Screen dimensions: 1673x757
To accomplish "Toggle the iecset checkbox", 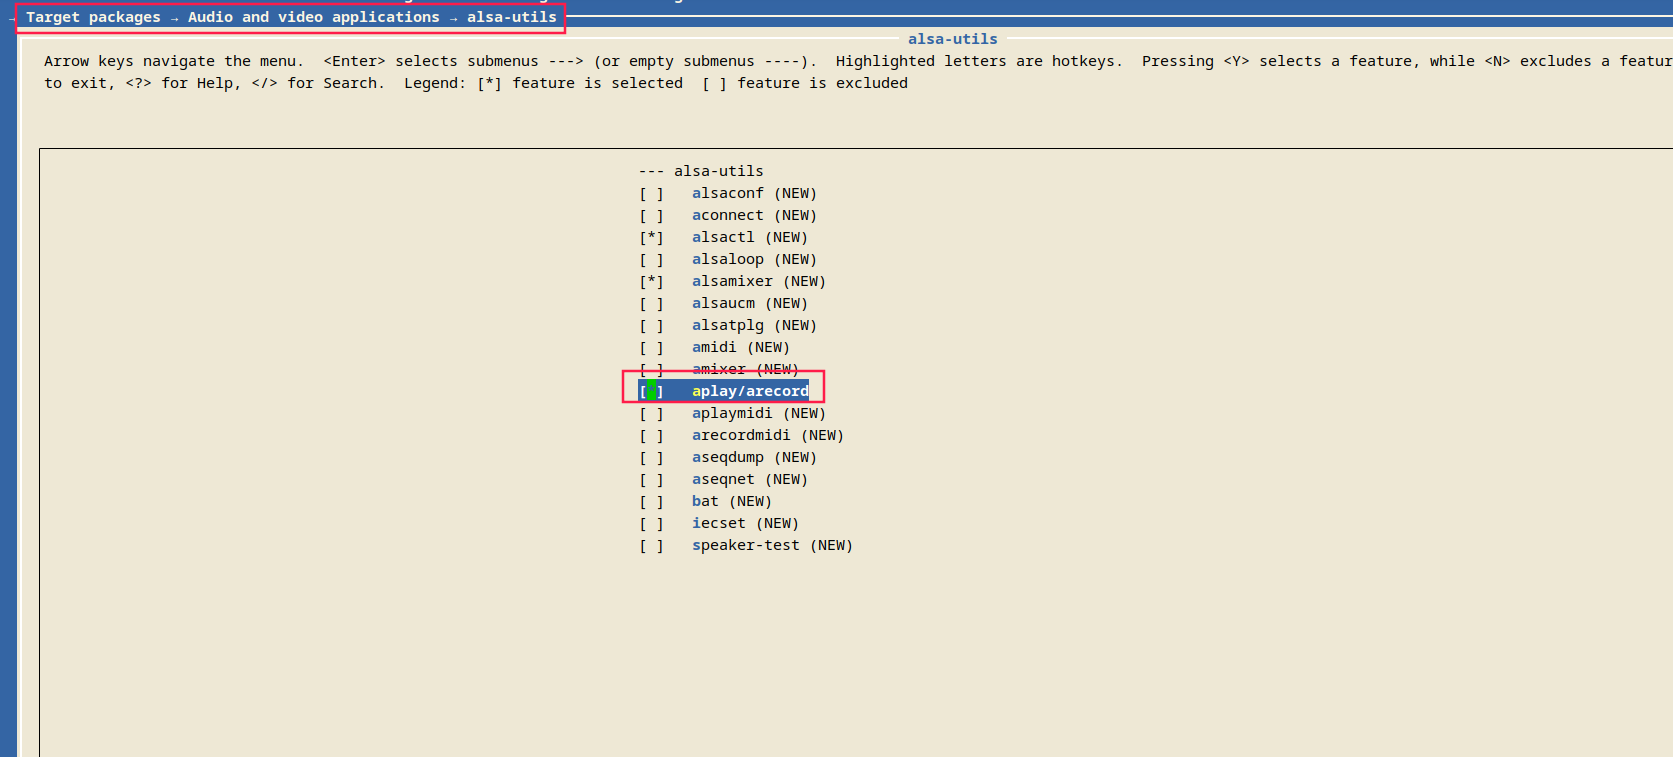I will (x=651, y=523).
